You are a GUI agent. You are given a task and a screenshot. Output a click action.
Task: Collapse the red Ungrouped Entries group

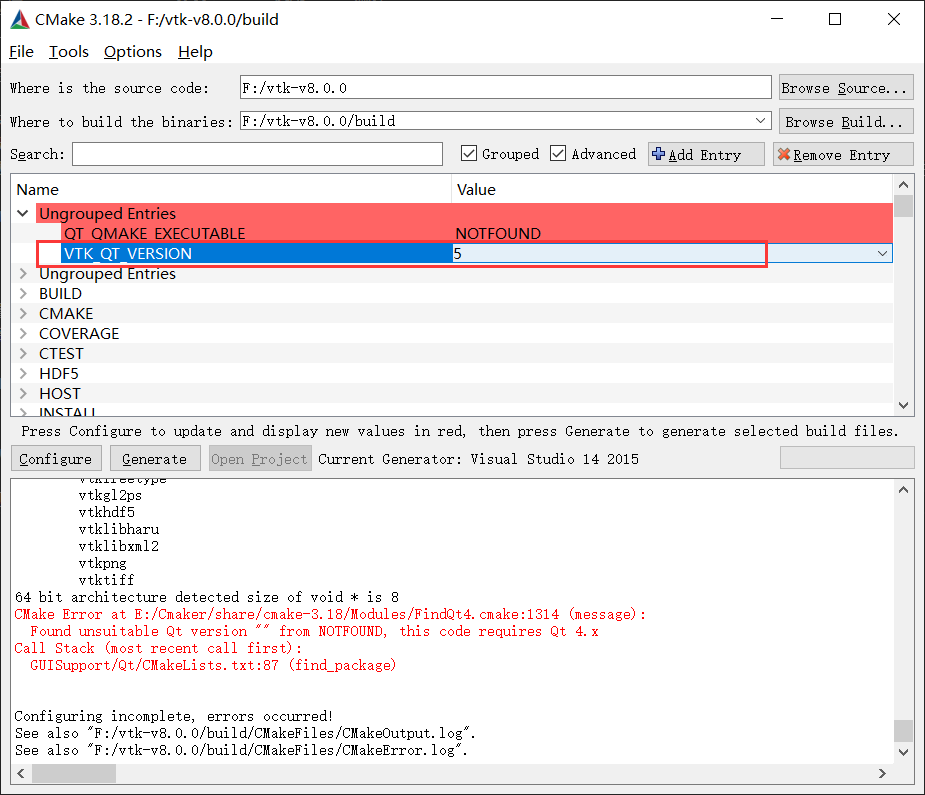pos(23,213)
